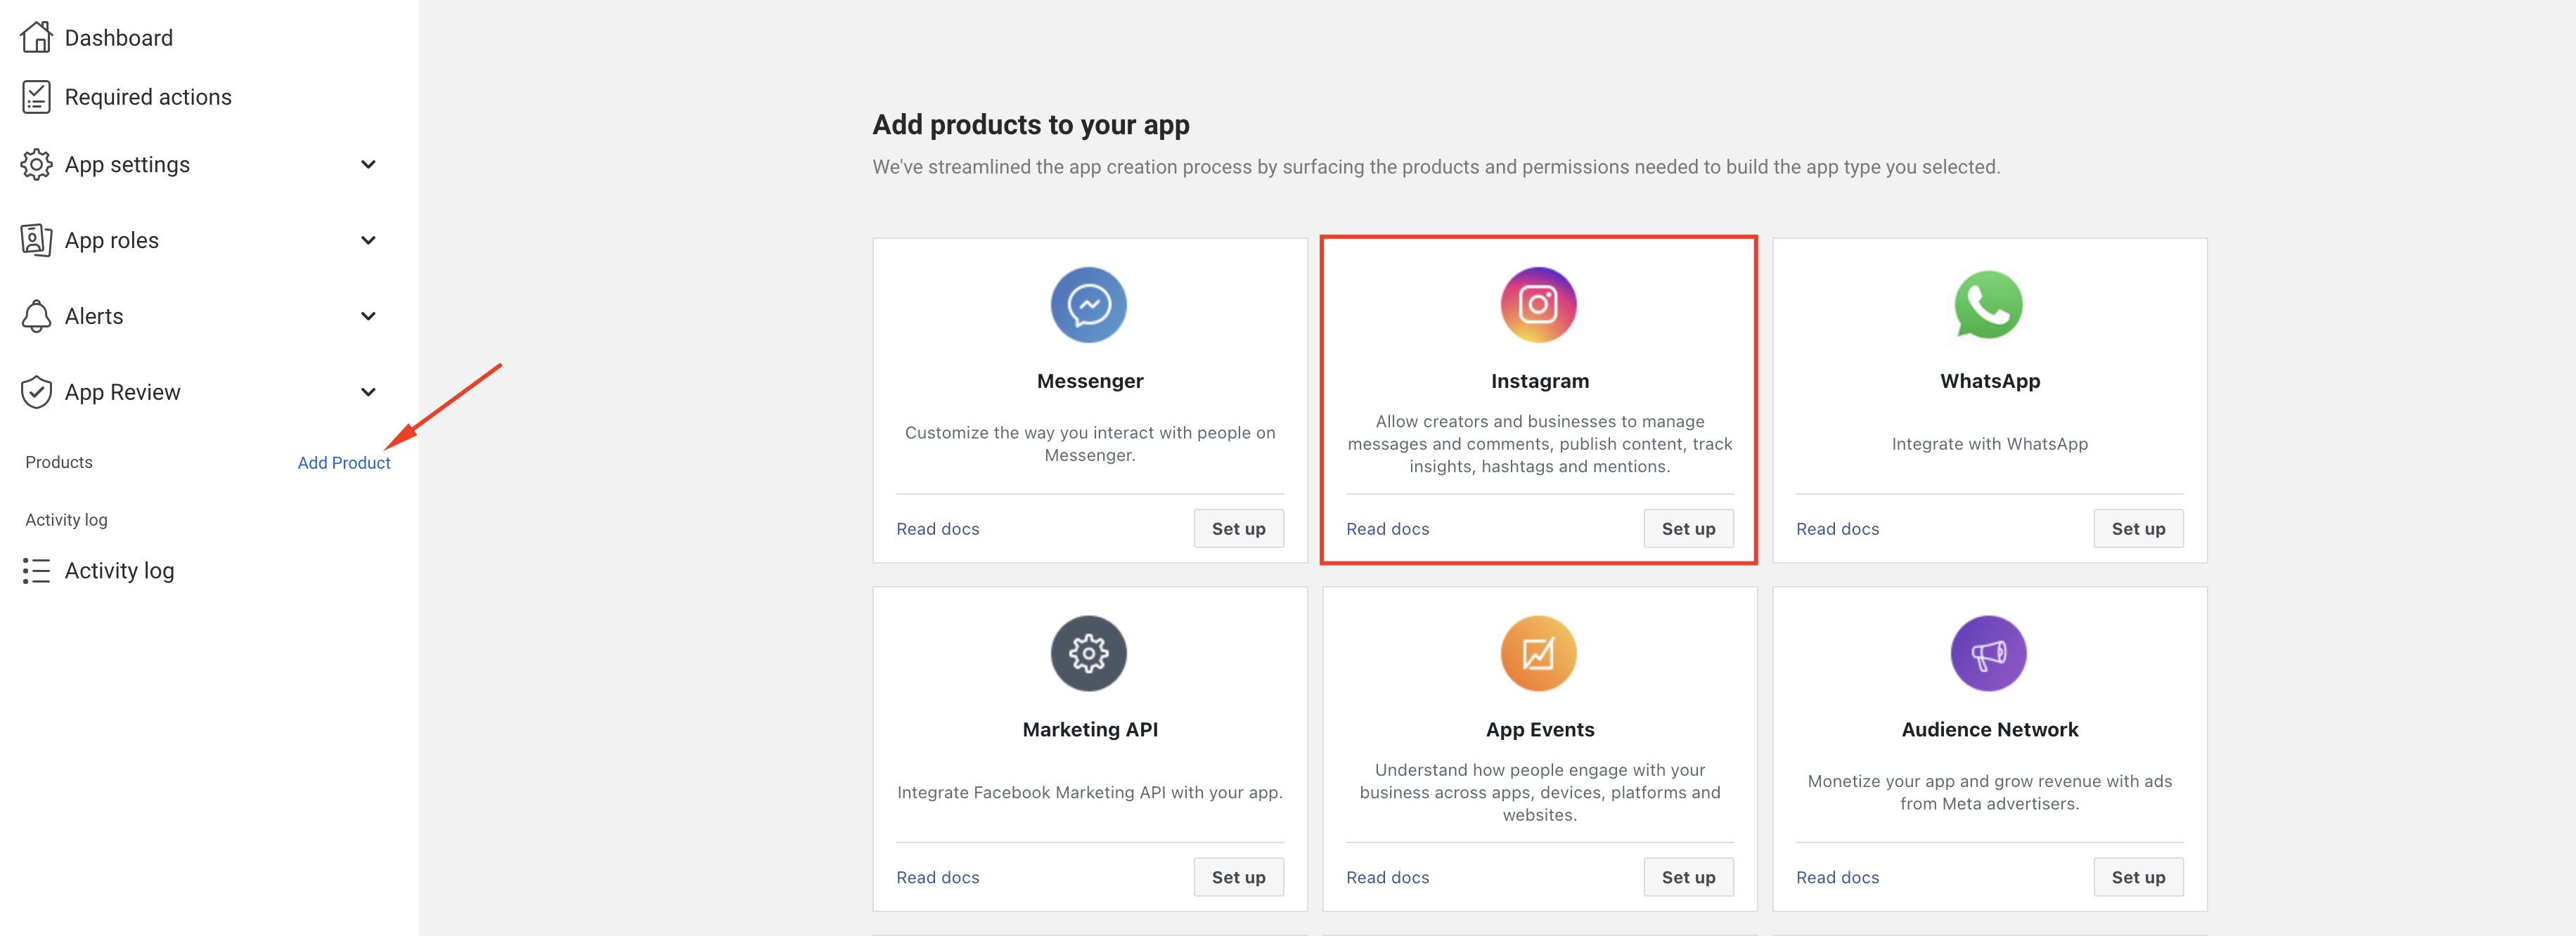Click the Marketing API gear icon
The image size is (2576, 936).
point(1088,653)
